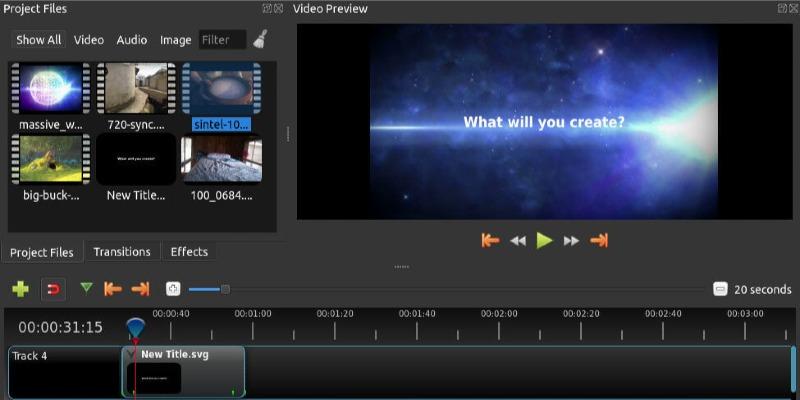Select the New Title.svg clip on Track 4
This screenshot has width=800, height=400.
pos(184,372)
